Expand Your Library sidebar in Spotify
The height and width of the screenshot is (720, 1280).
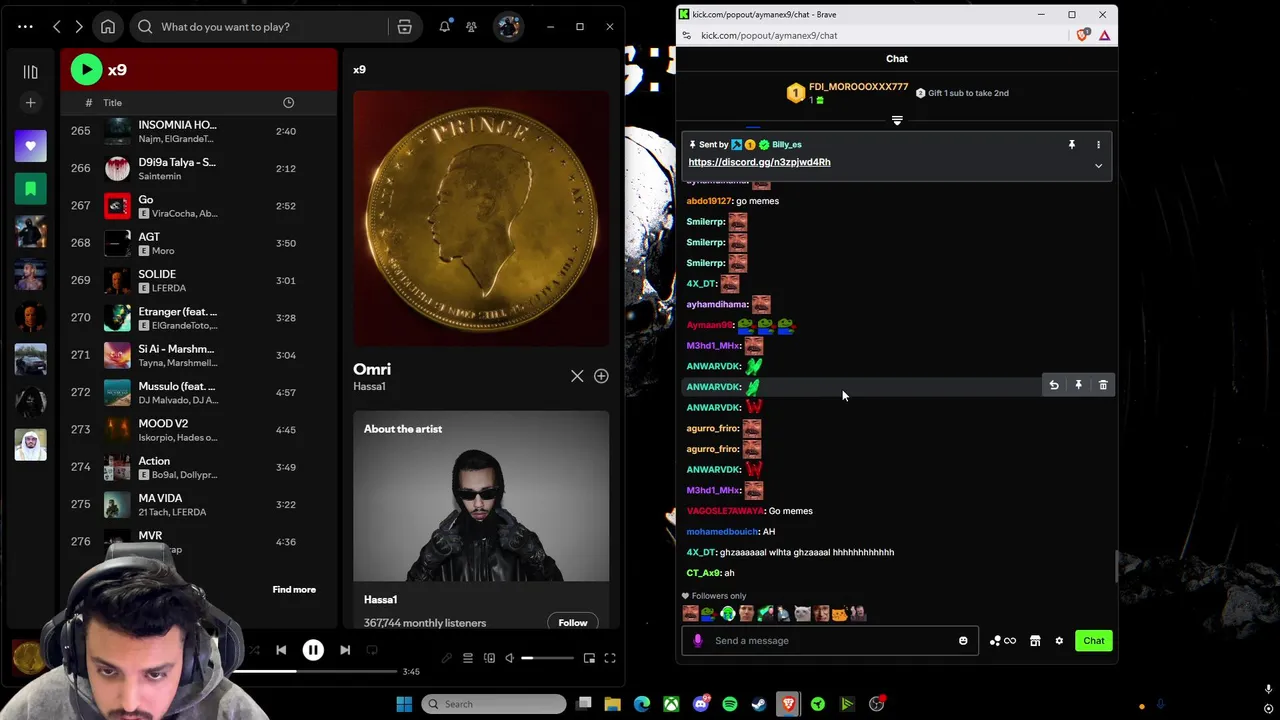[30, 71]
